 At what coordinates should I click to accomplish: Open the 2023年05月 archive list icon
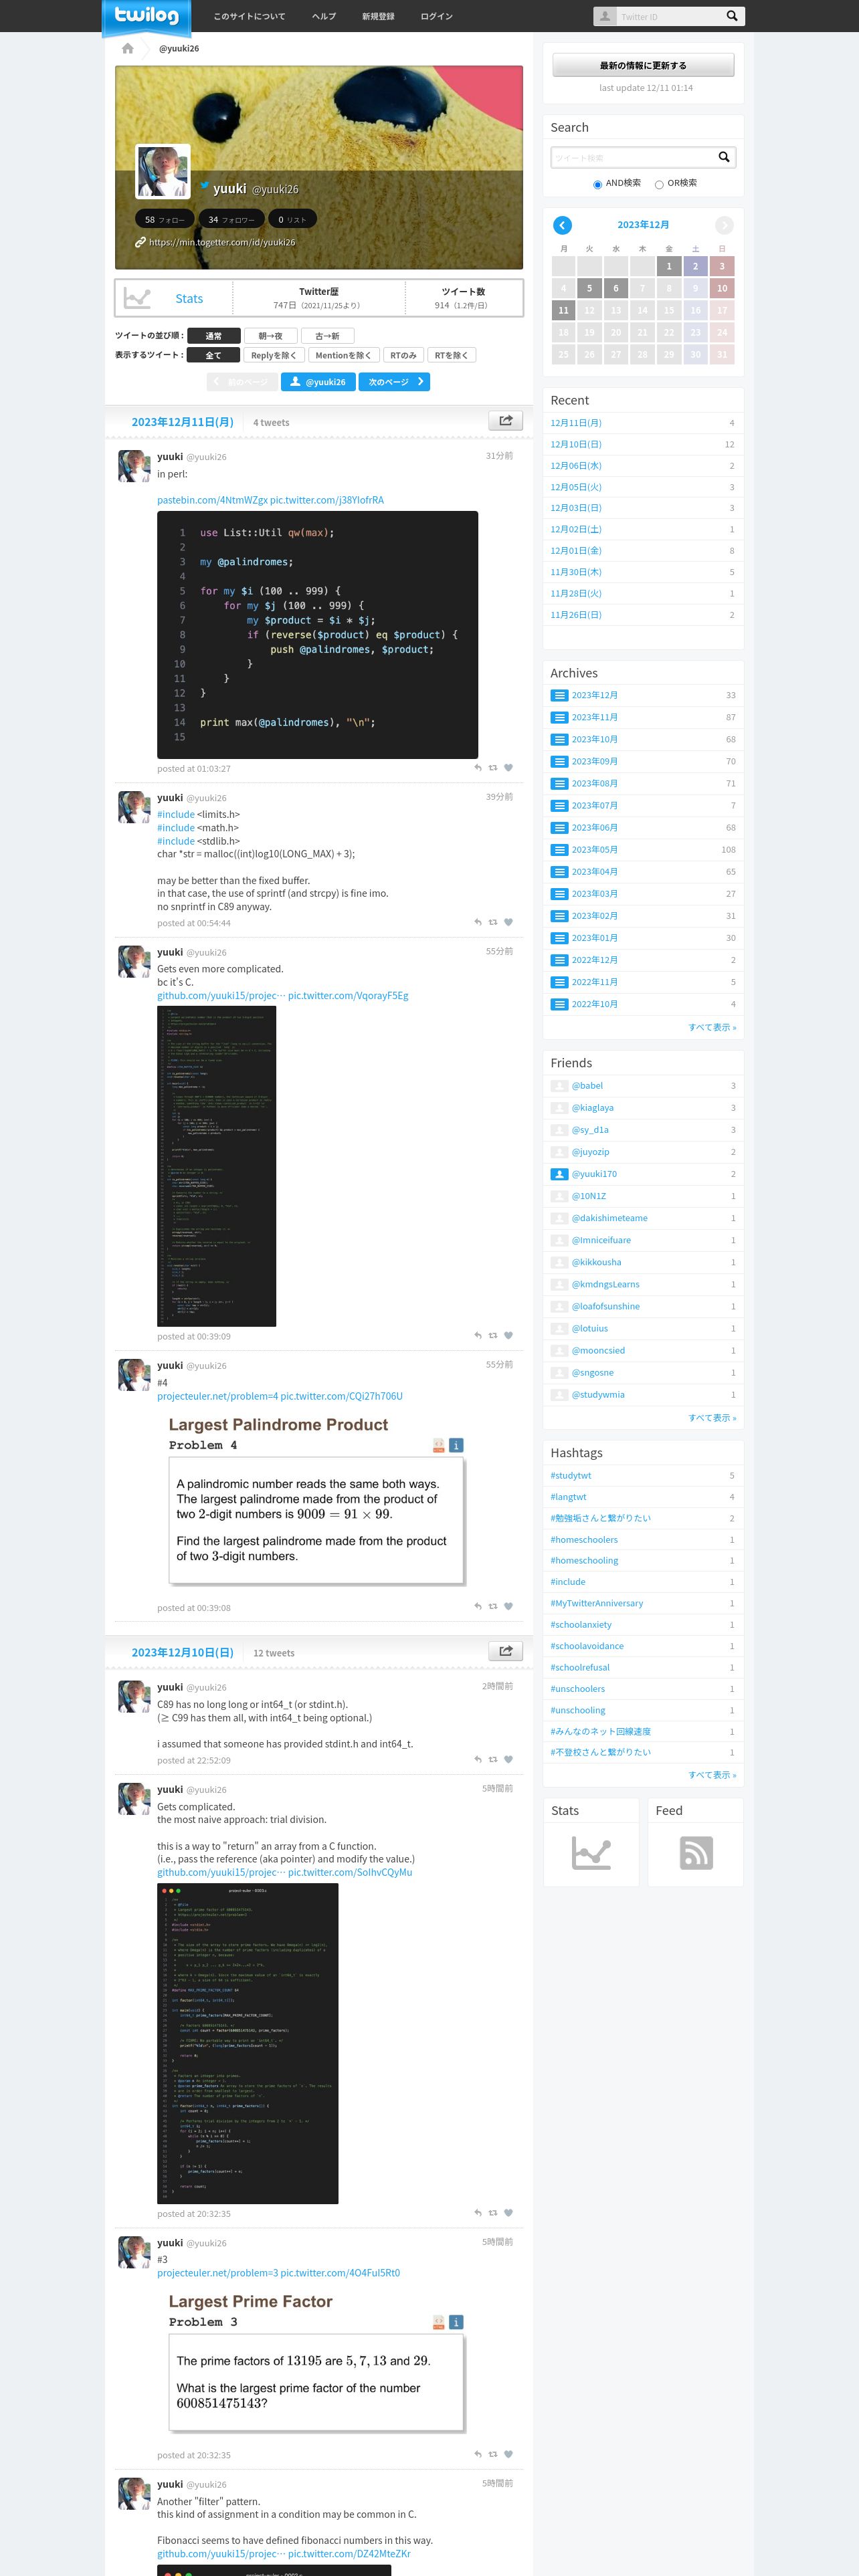pos(559,850)
